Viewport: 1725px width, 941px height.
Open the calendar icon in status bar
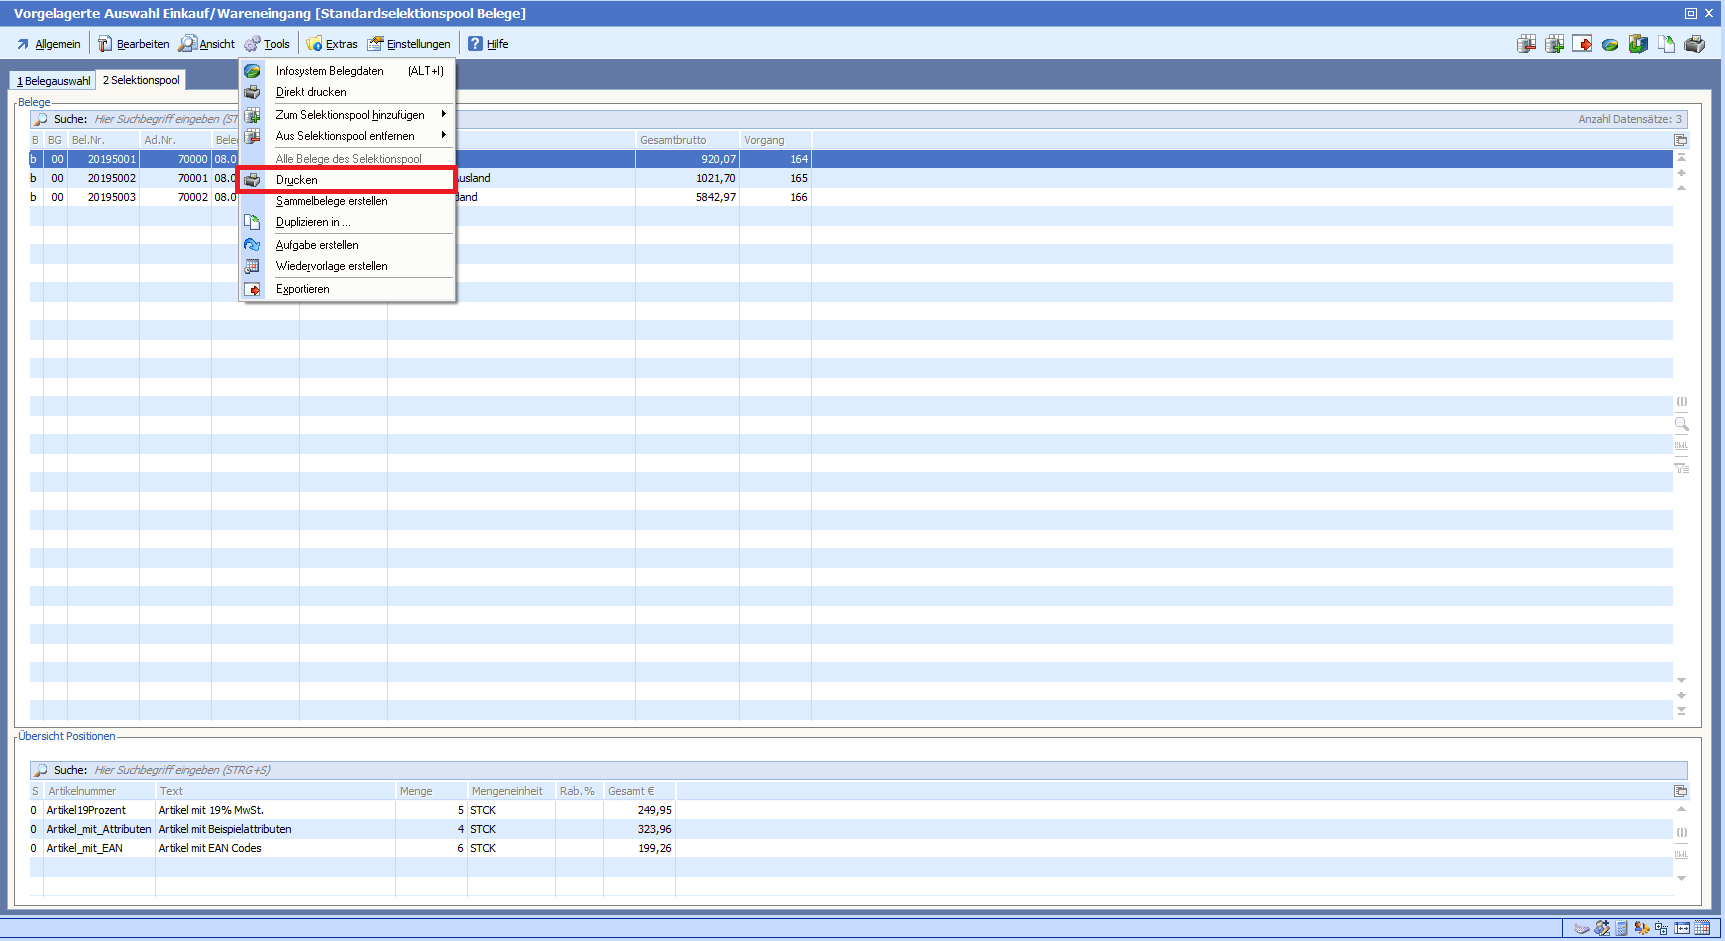pyautogui.click(x=1702, y=928)
